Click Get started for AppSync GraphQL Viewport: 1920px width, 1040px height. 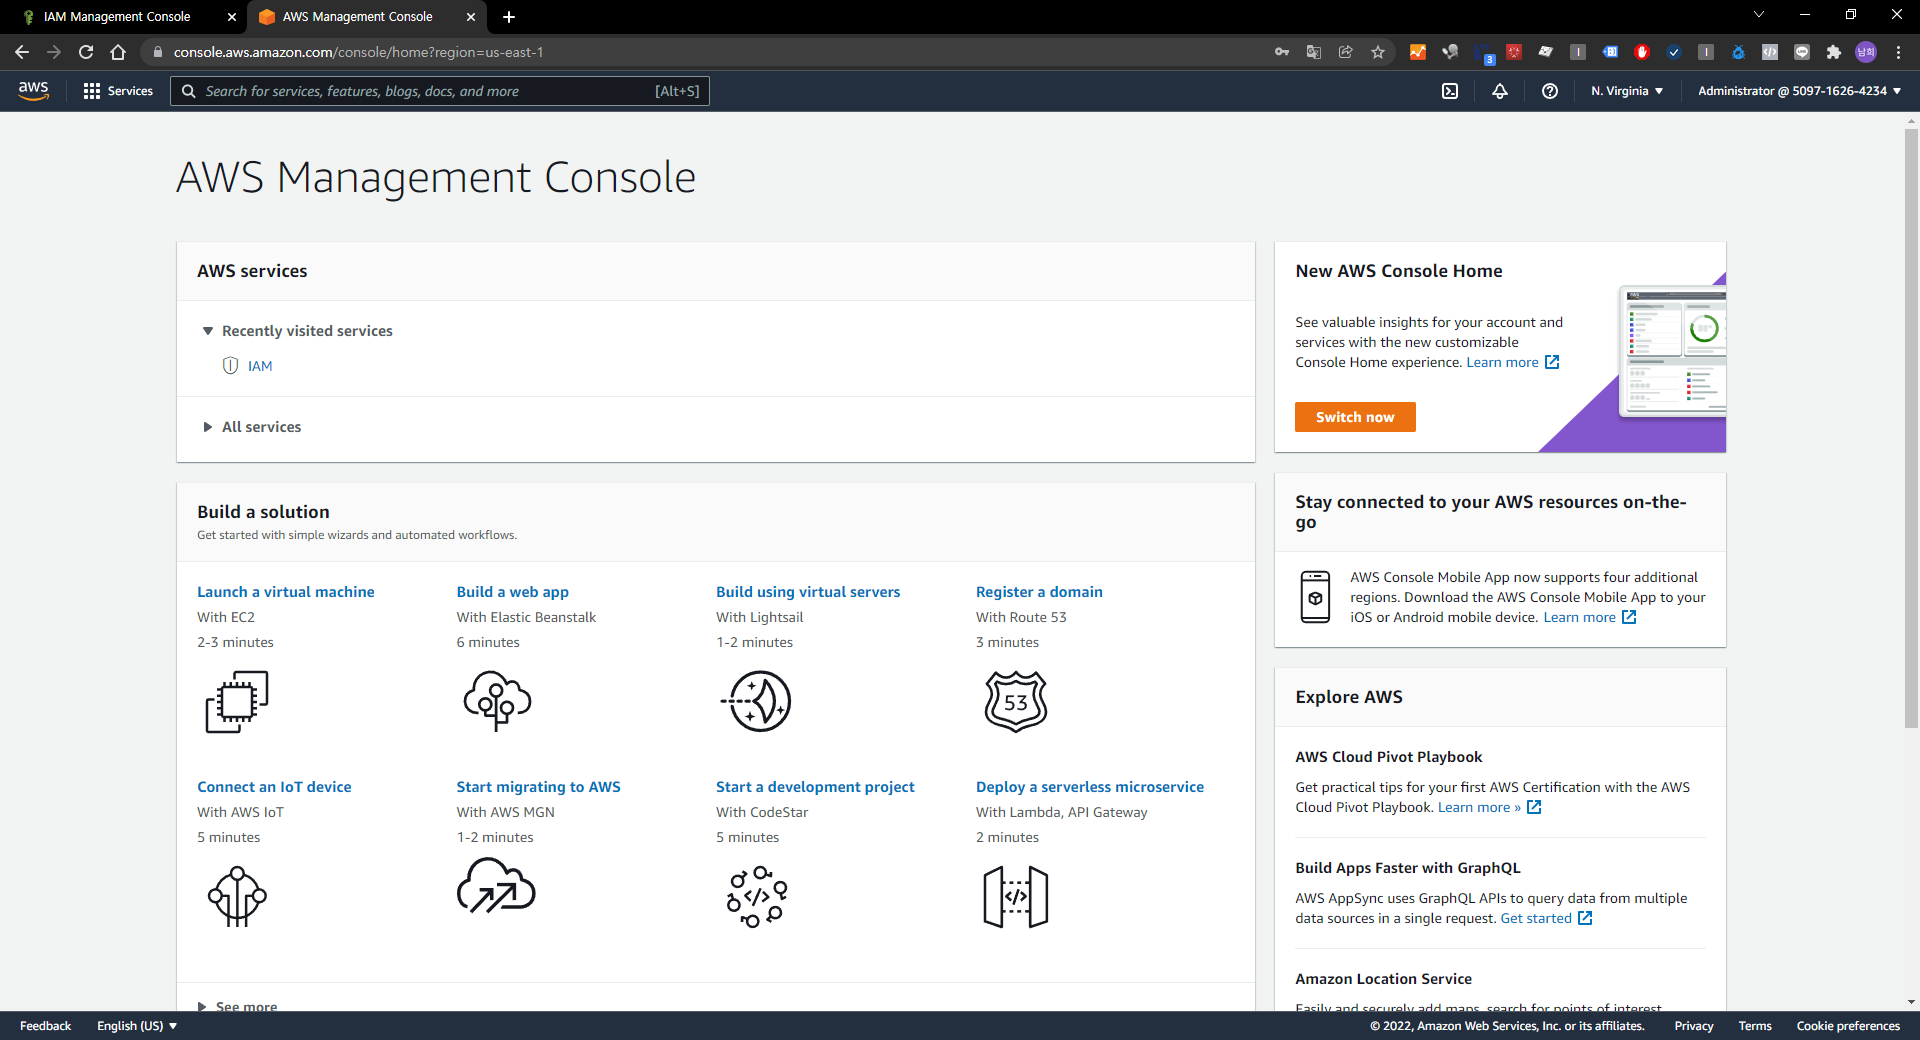1546,918
